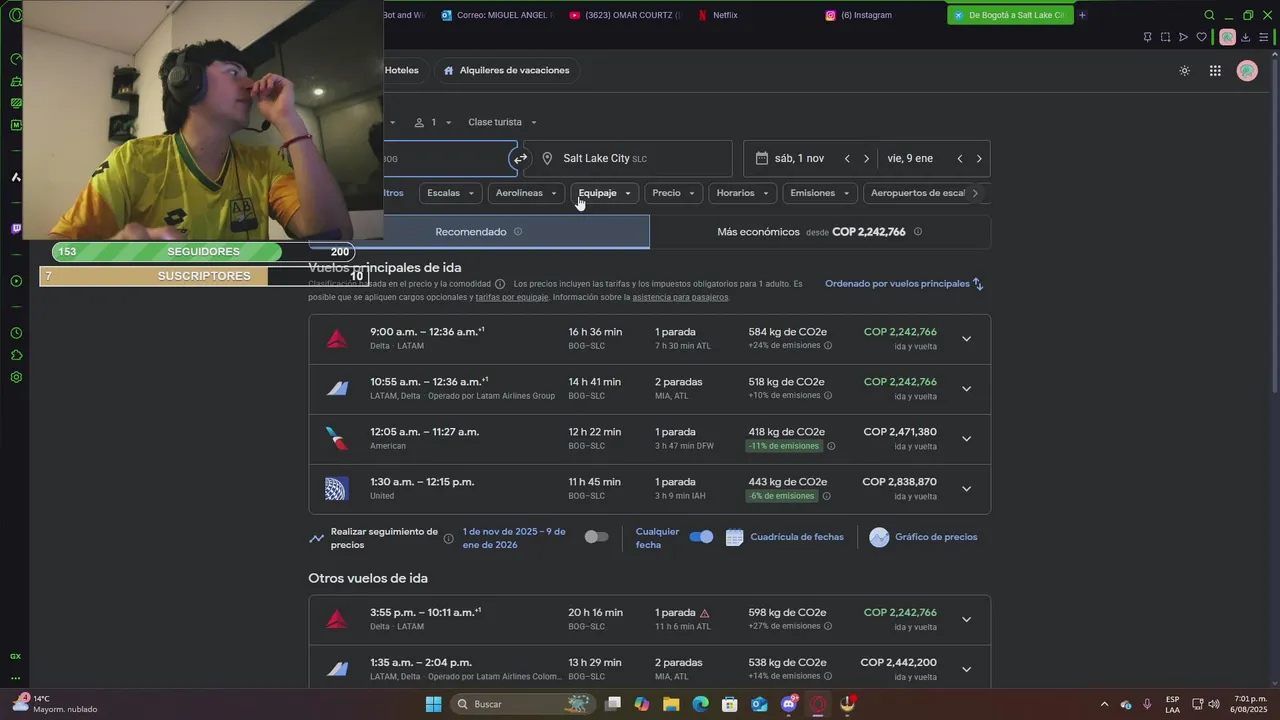Viewport: 1280px width, 720px height.
Task: Open the Equipaje filter dropdown
Action: [605, 193]
